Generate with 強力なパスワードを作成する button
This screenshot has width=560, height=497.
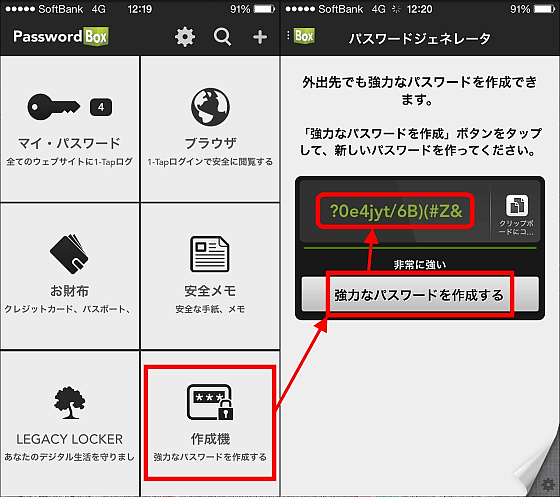click(420, 294)
